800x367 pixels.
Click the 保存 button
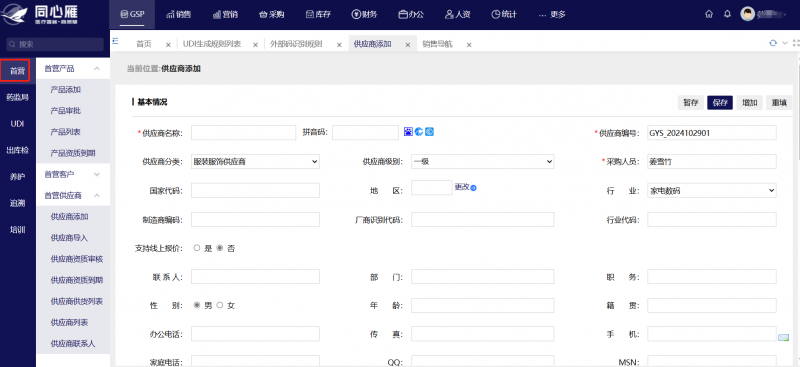(720, 103)
